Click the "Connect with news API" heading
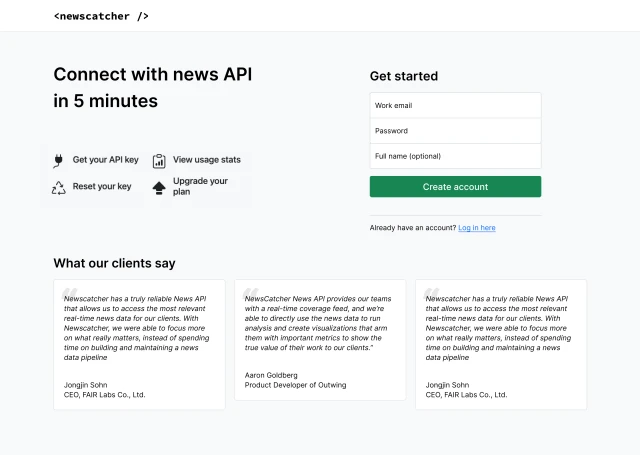This screenshot has height=455, width=640. point(153,74)
